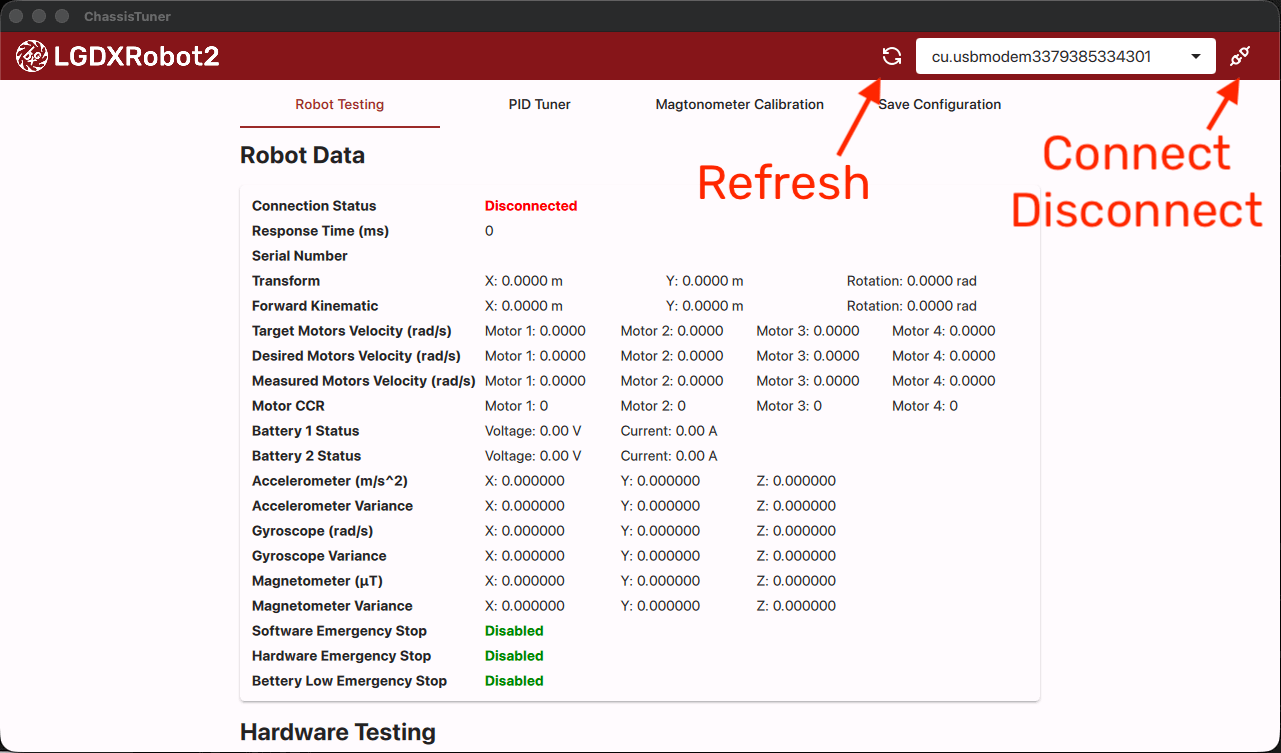Screen dimensions: 1281x753
Task: Toggle the Hardware Emergency Stop status
Action: coord(514,655)
